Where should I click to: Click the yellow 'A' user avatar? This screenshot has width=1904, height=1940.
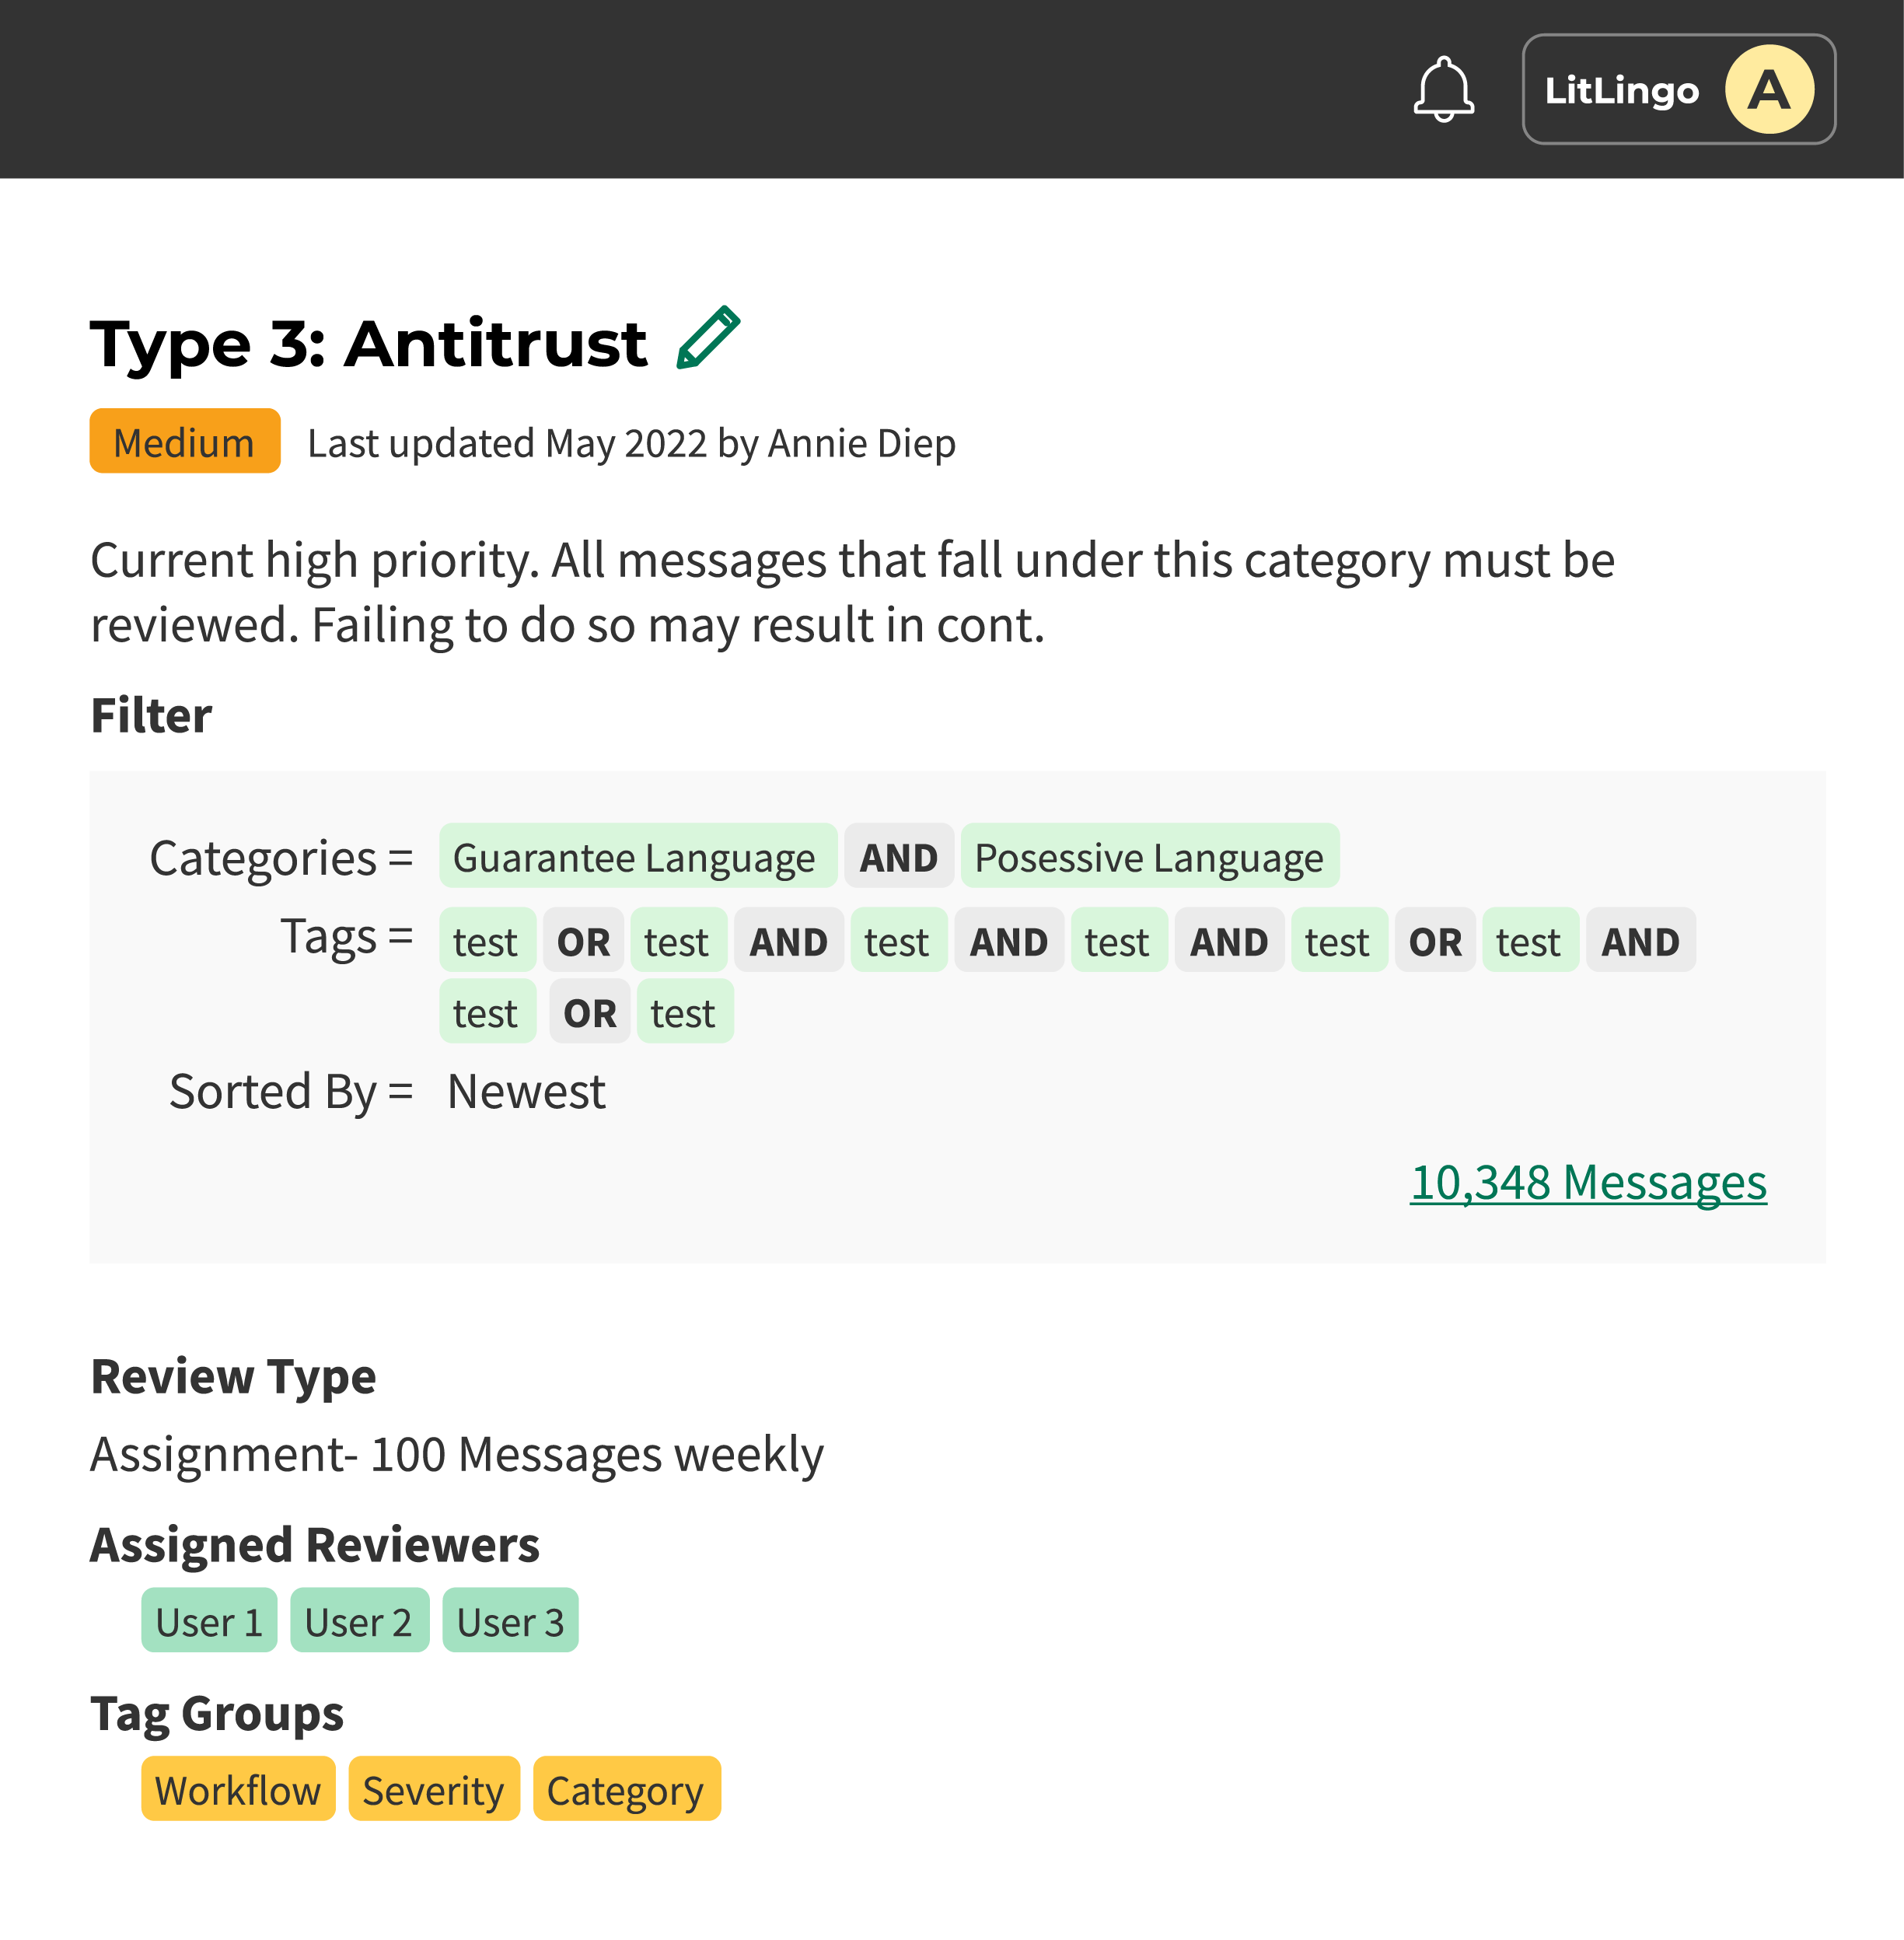(x=1768, y=90)
